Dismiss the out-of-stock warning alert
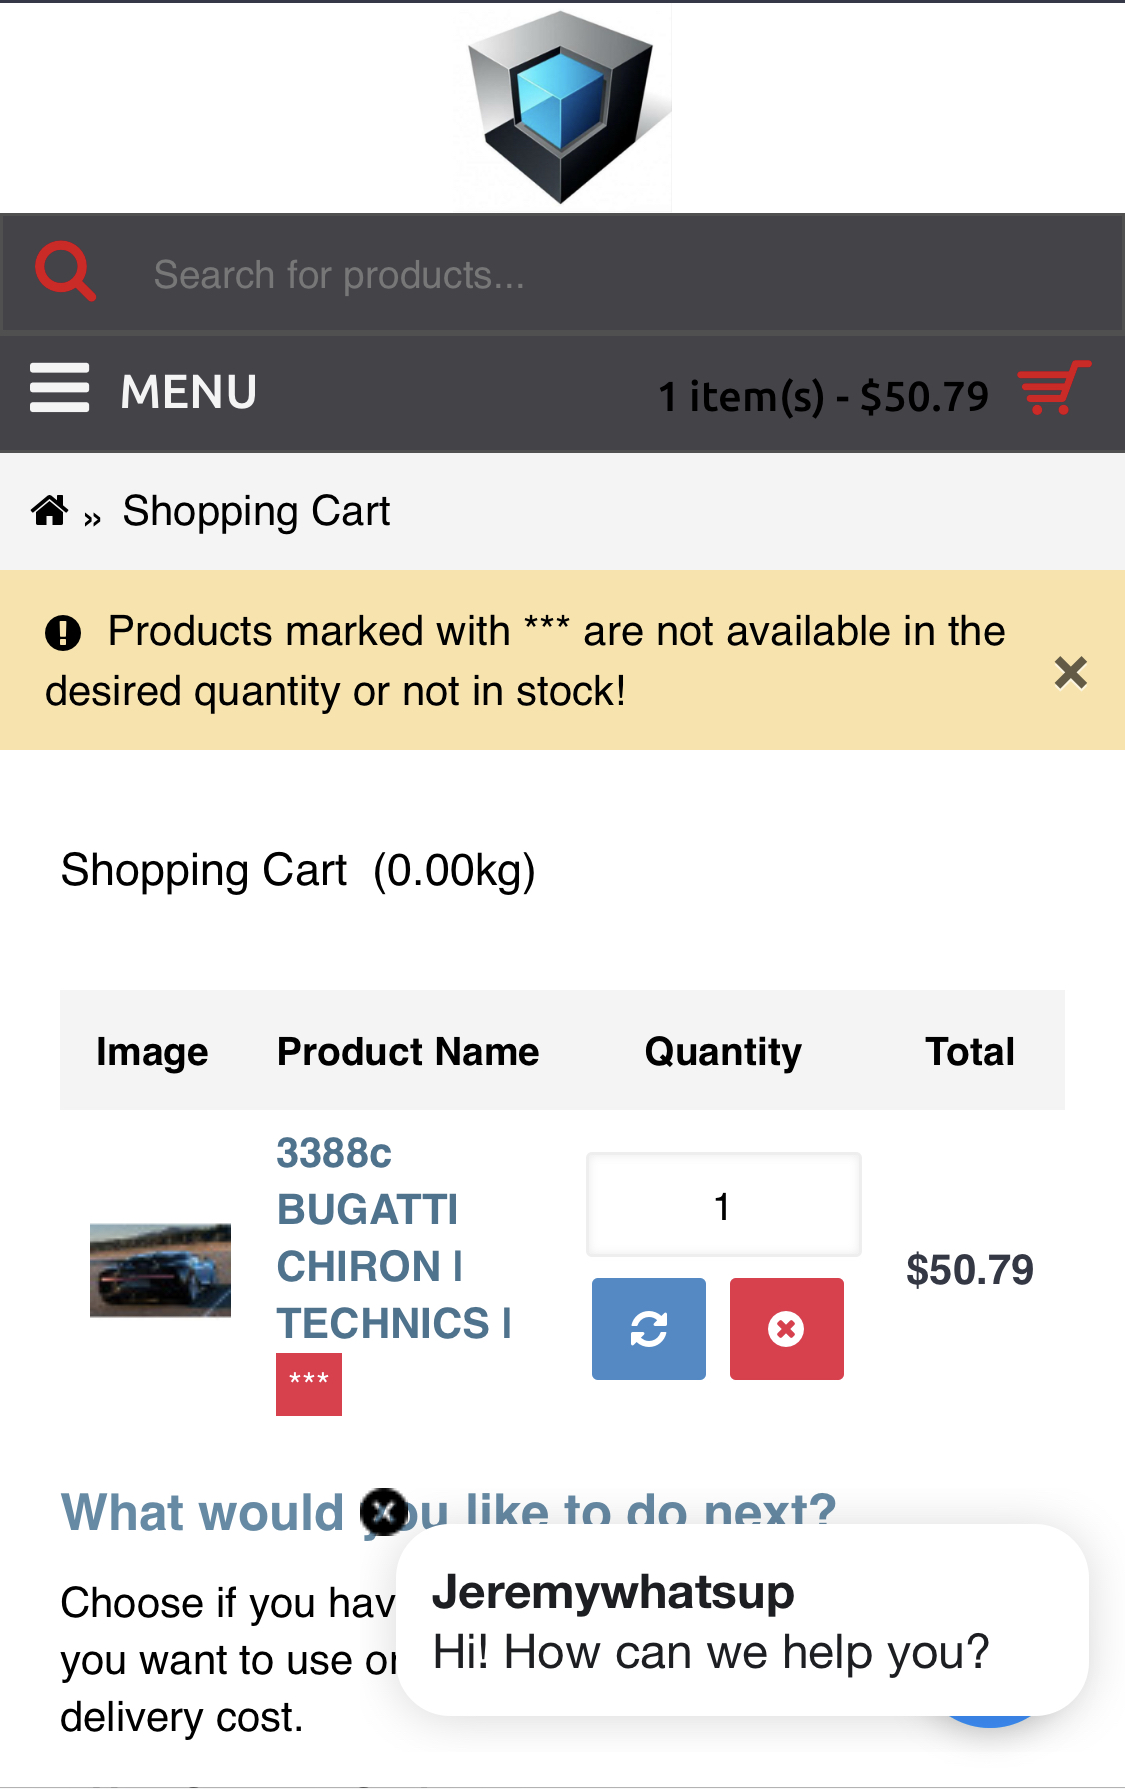 tap(1070, 673)
